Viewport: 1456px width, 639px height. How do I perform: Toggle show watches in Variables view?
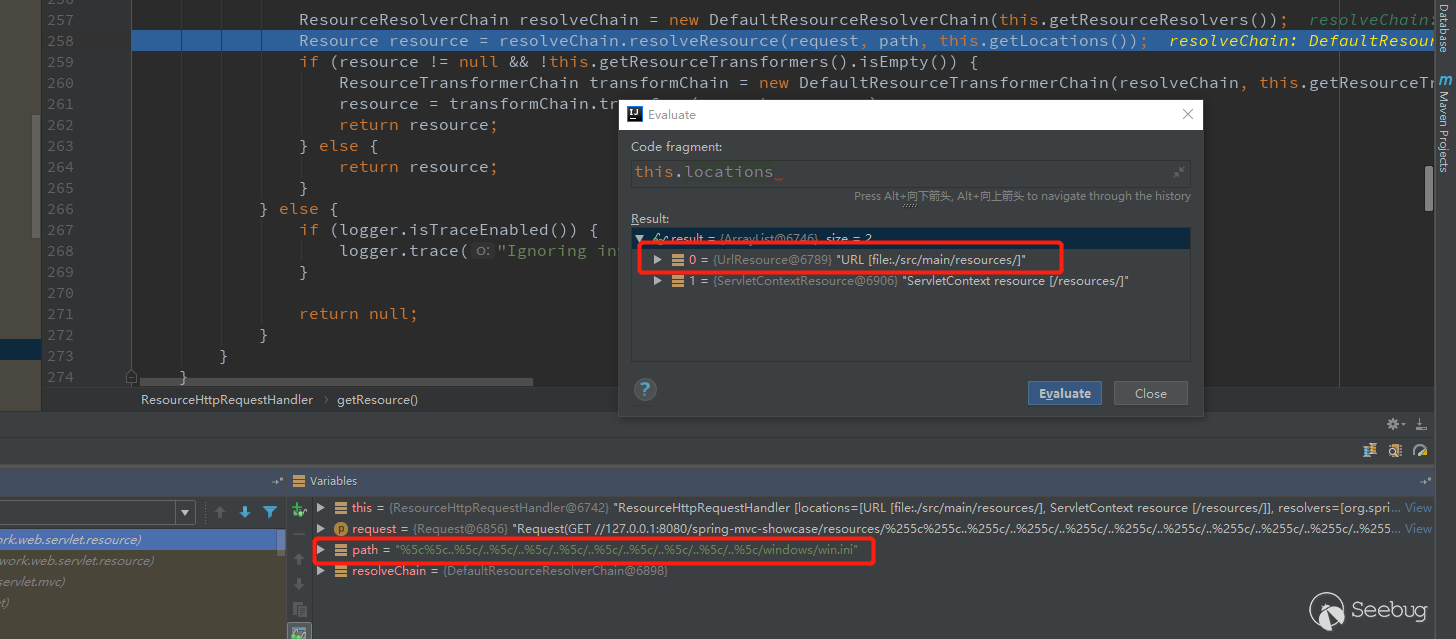point(299,632)
